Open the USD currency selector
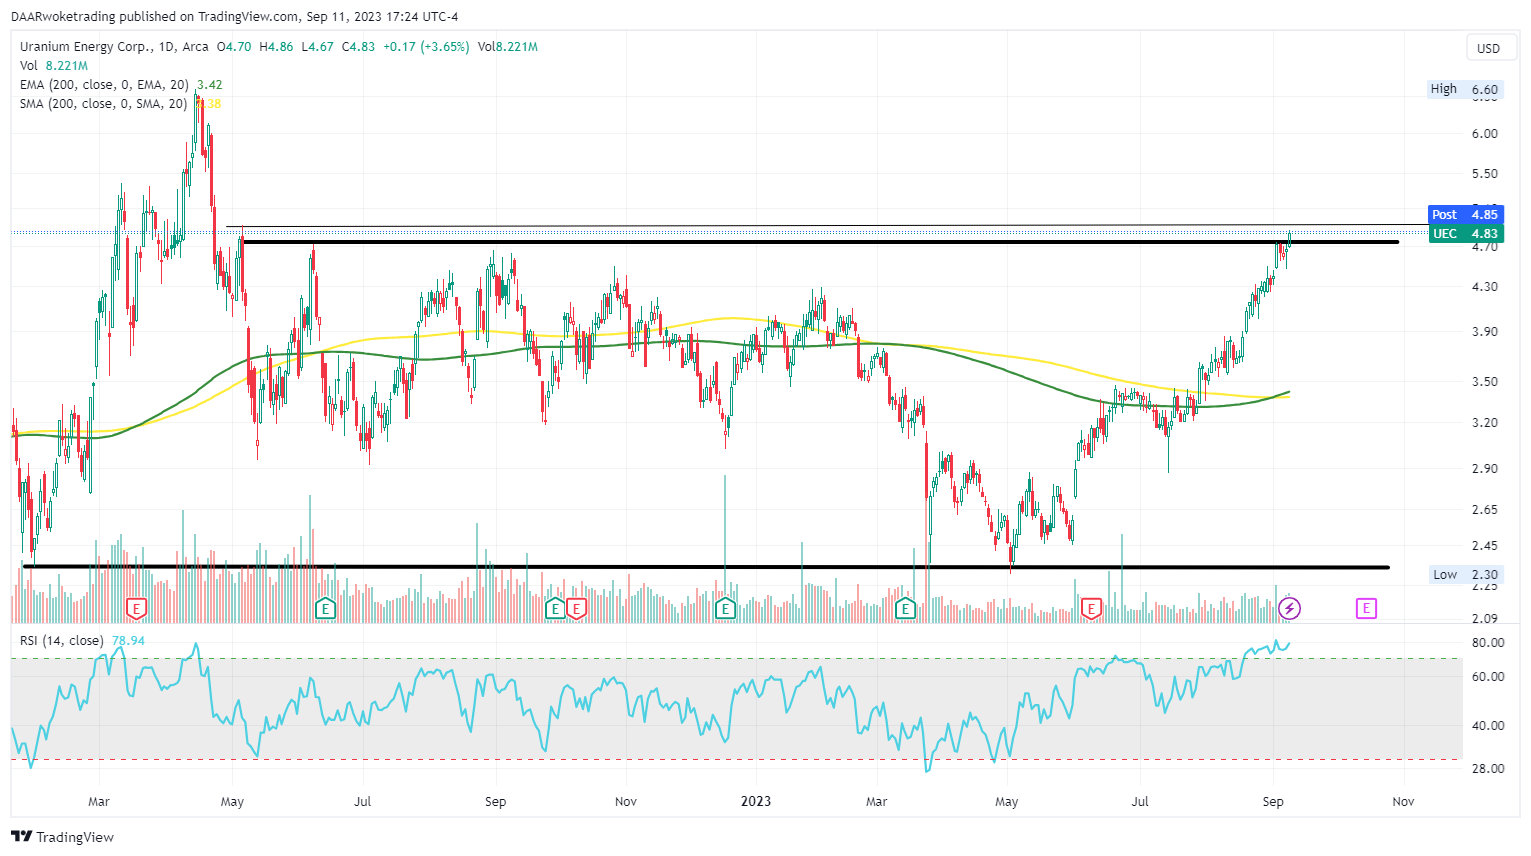Screen dimensions: 1531x856 coord(1489,48)
